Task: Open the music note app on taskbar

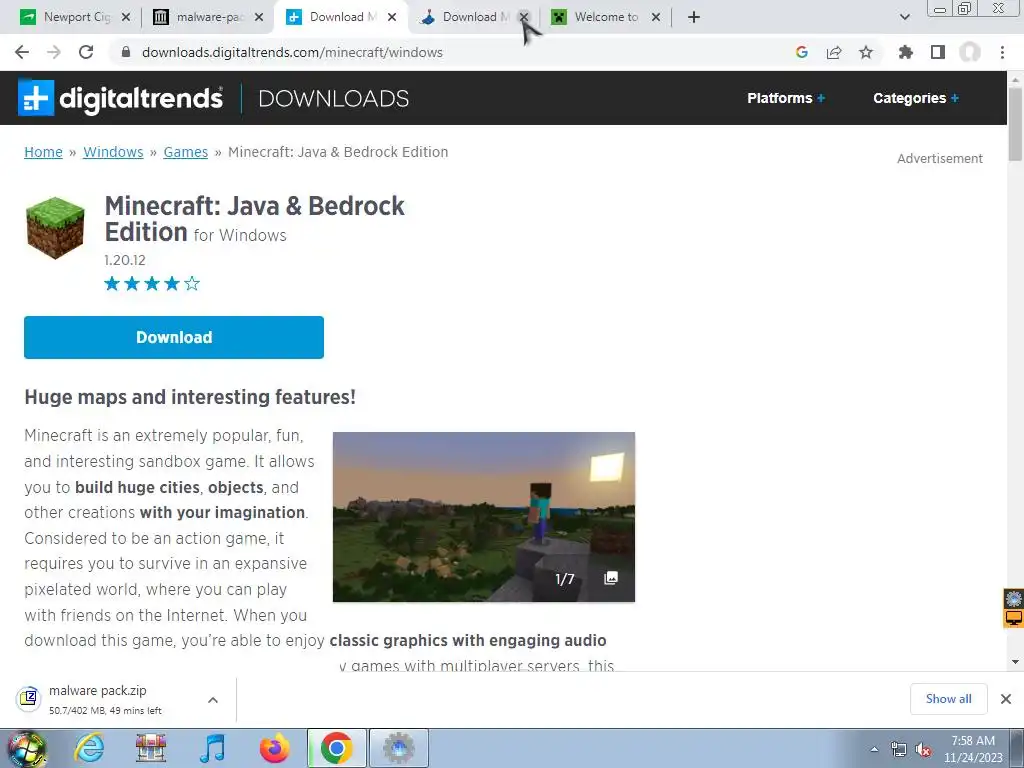Action: [x=212, y=748]
